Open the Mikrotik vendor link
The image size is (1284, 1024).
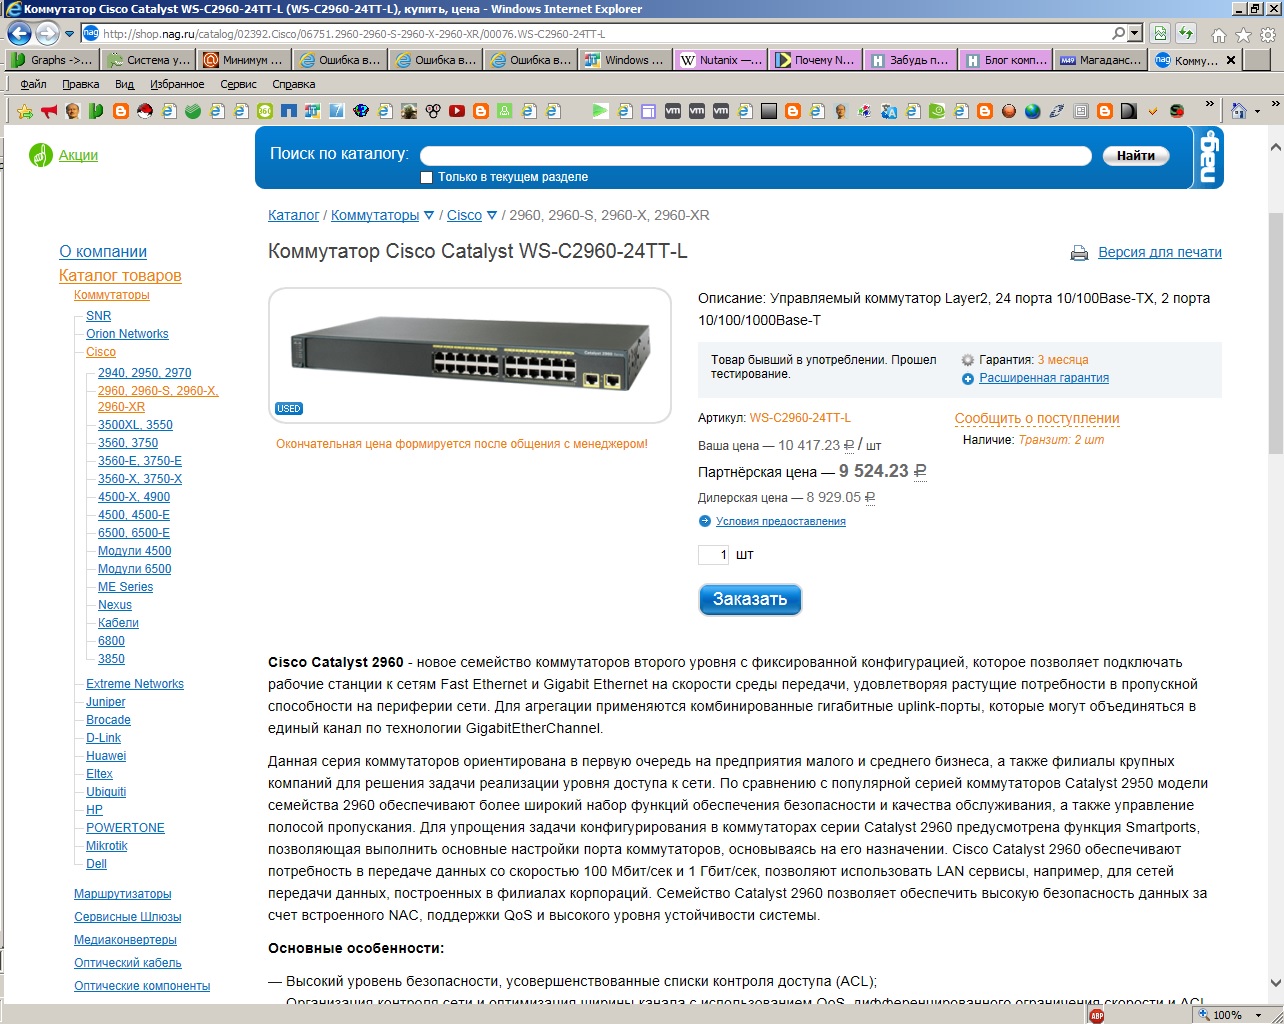pos(107,846)
